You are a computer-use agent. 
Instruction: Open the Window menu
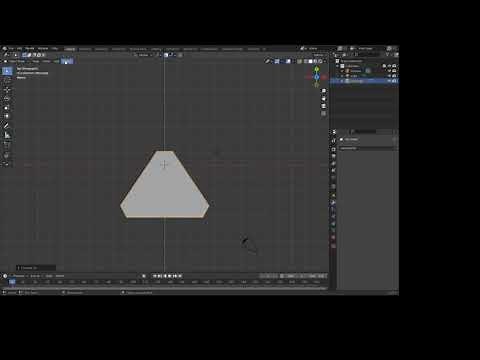click(x=43, y=49)
